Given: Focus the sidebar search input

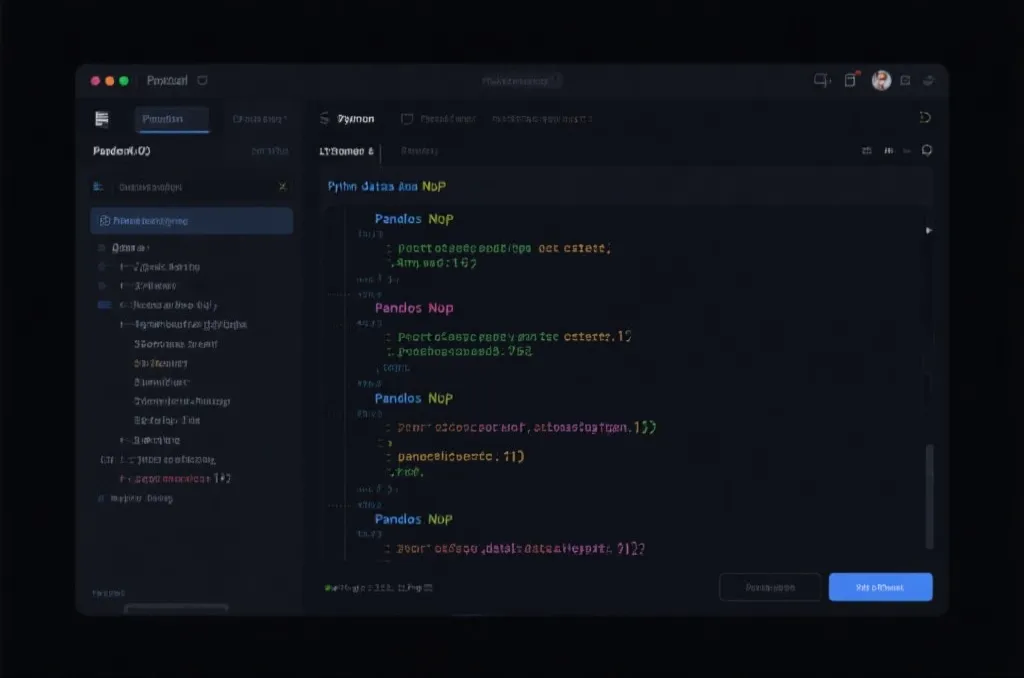Looking at the screenshot, I should coord(191,187).
